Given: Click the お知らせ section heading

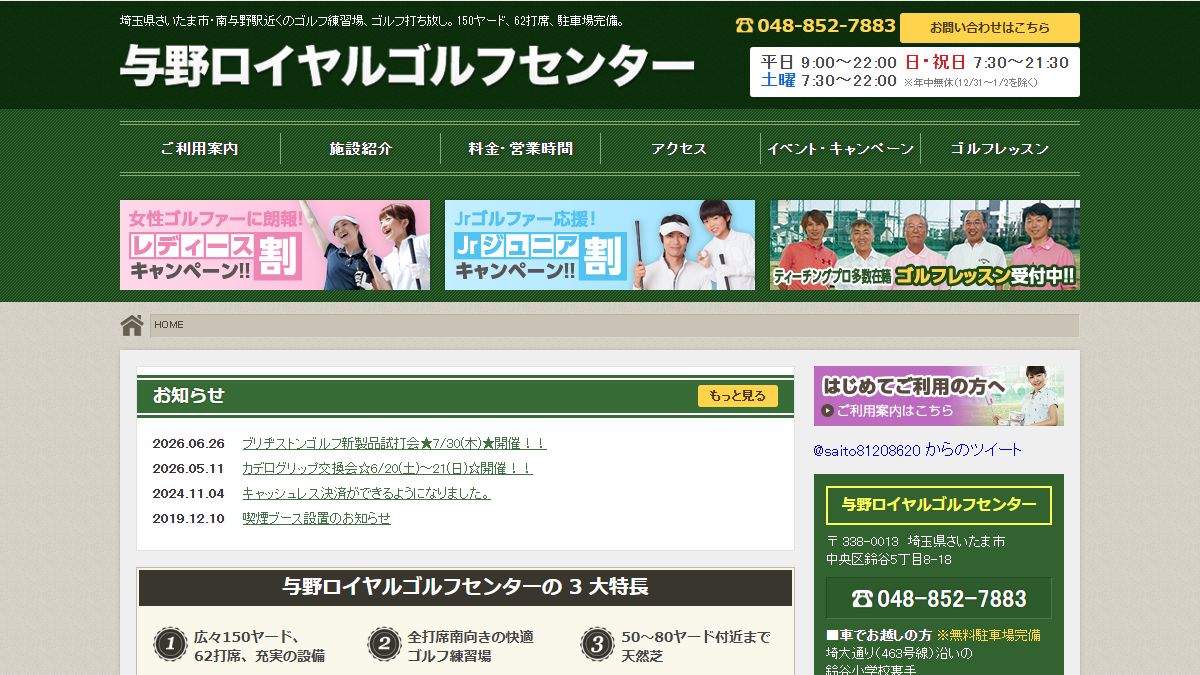Looking at the screenshot, I should tap(189, 395).
